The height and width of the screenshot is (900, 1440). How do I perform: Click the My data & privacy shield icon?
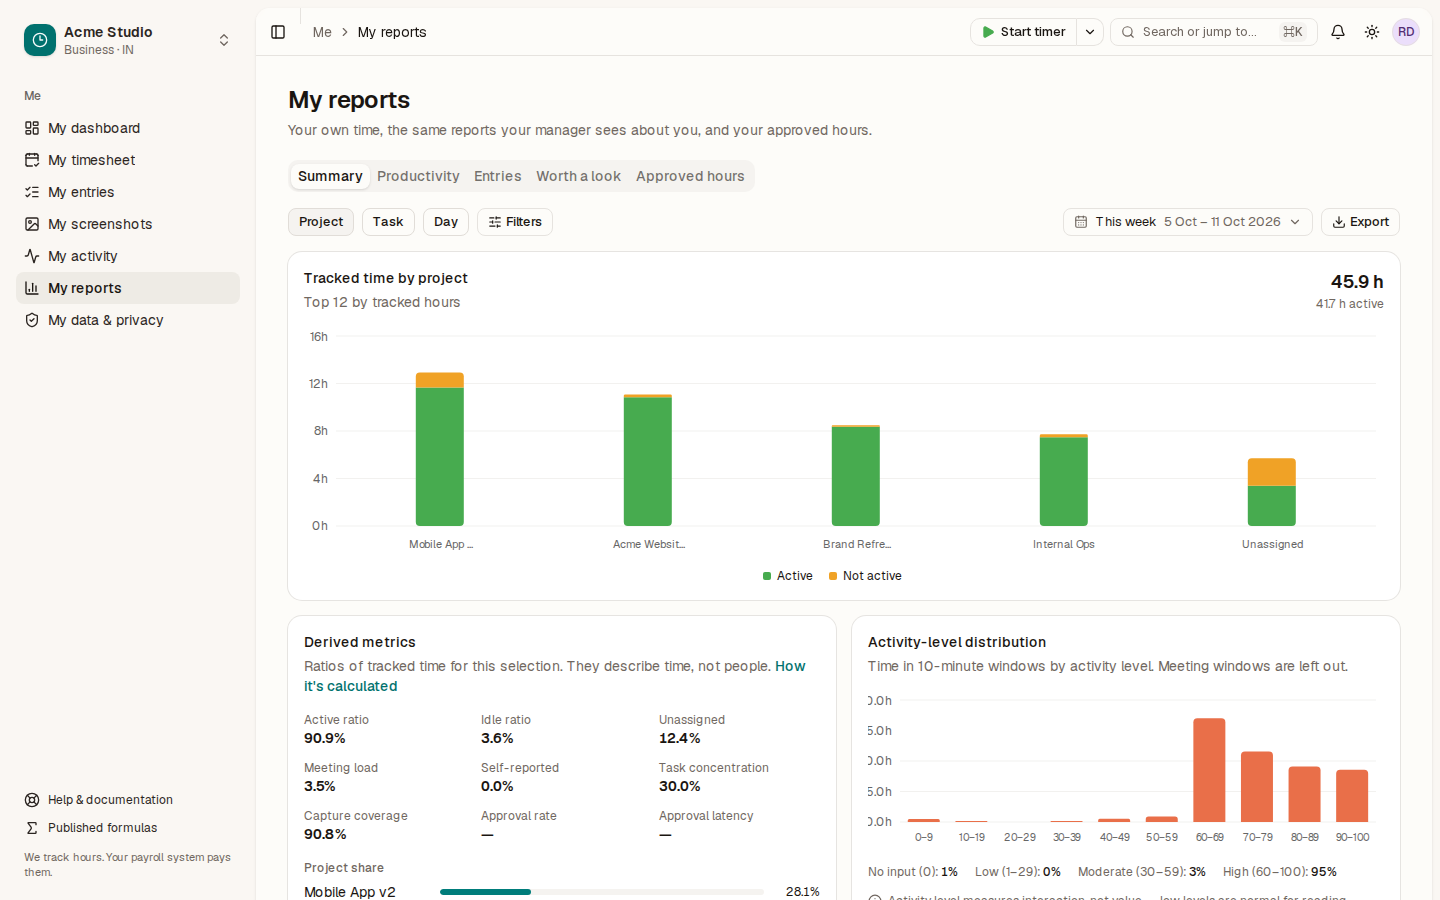pyautogui.click(x=32, y=320)
